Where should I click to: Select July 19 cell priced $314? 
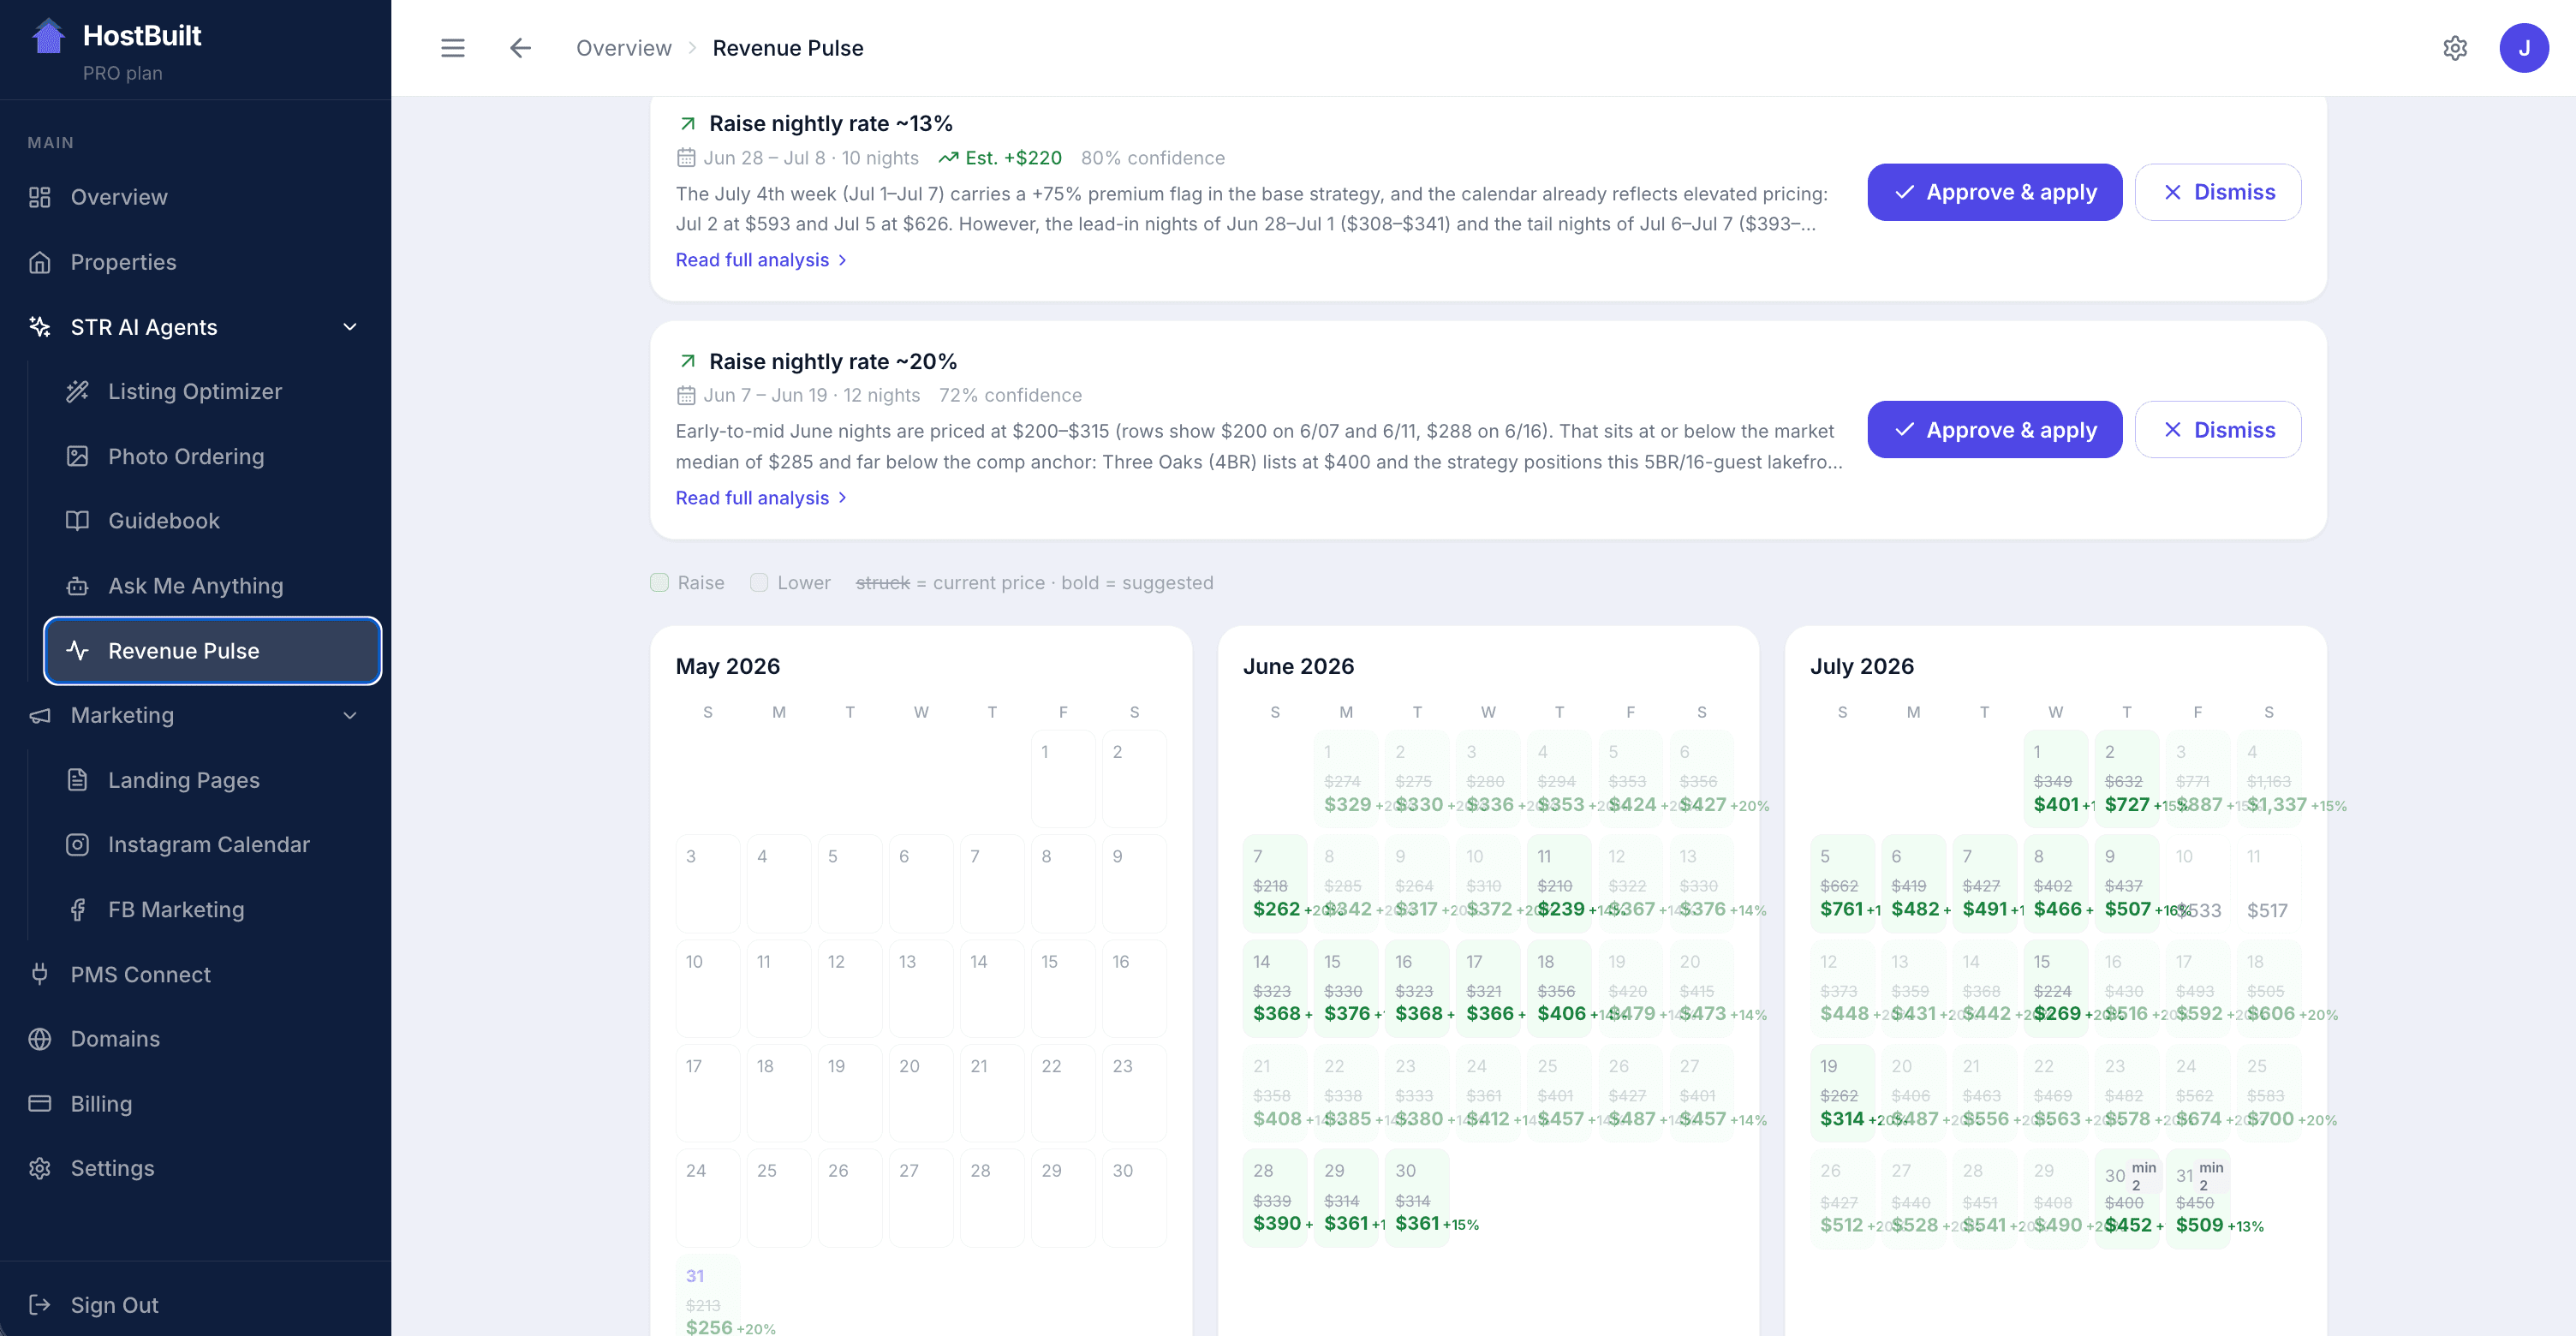[1842, 1094]
